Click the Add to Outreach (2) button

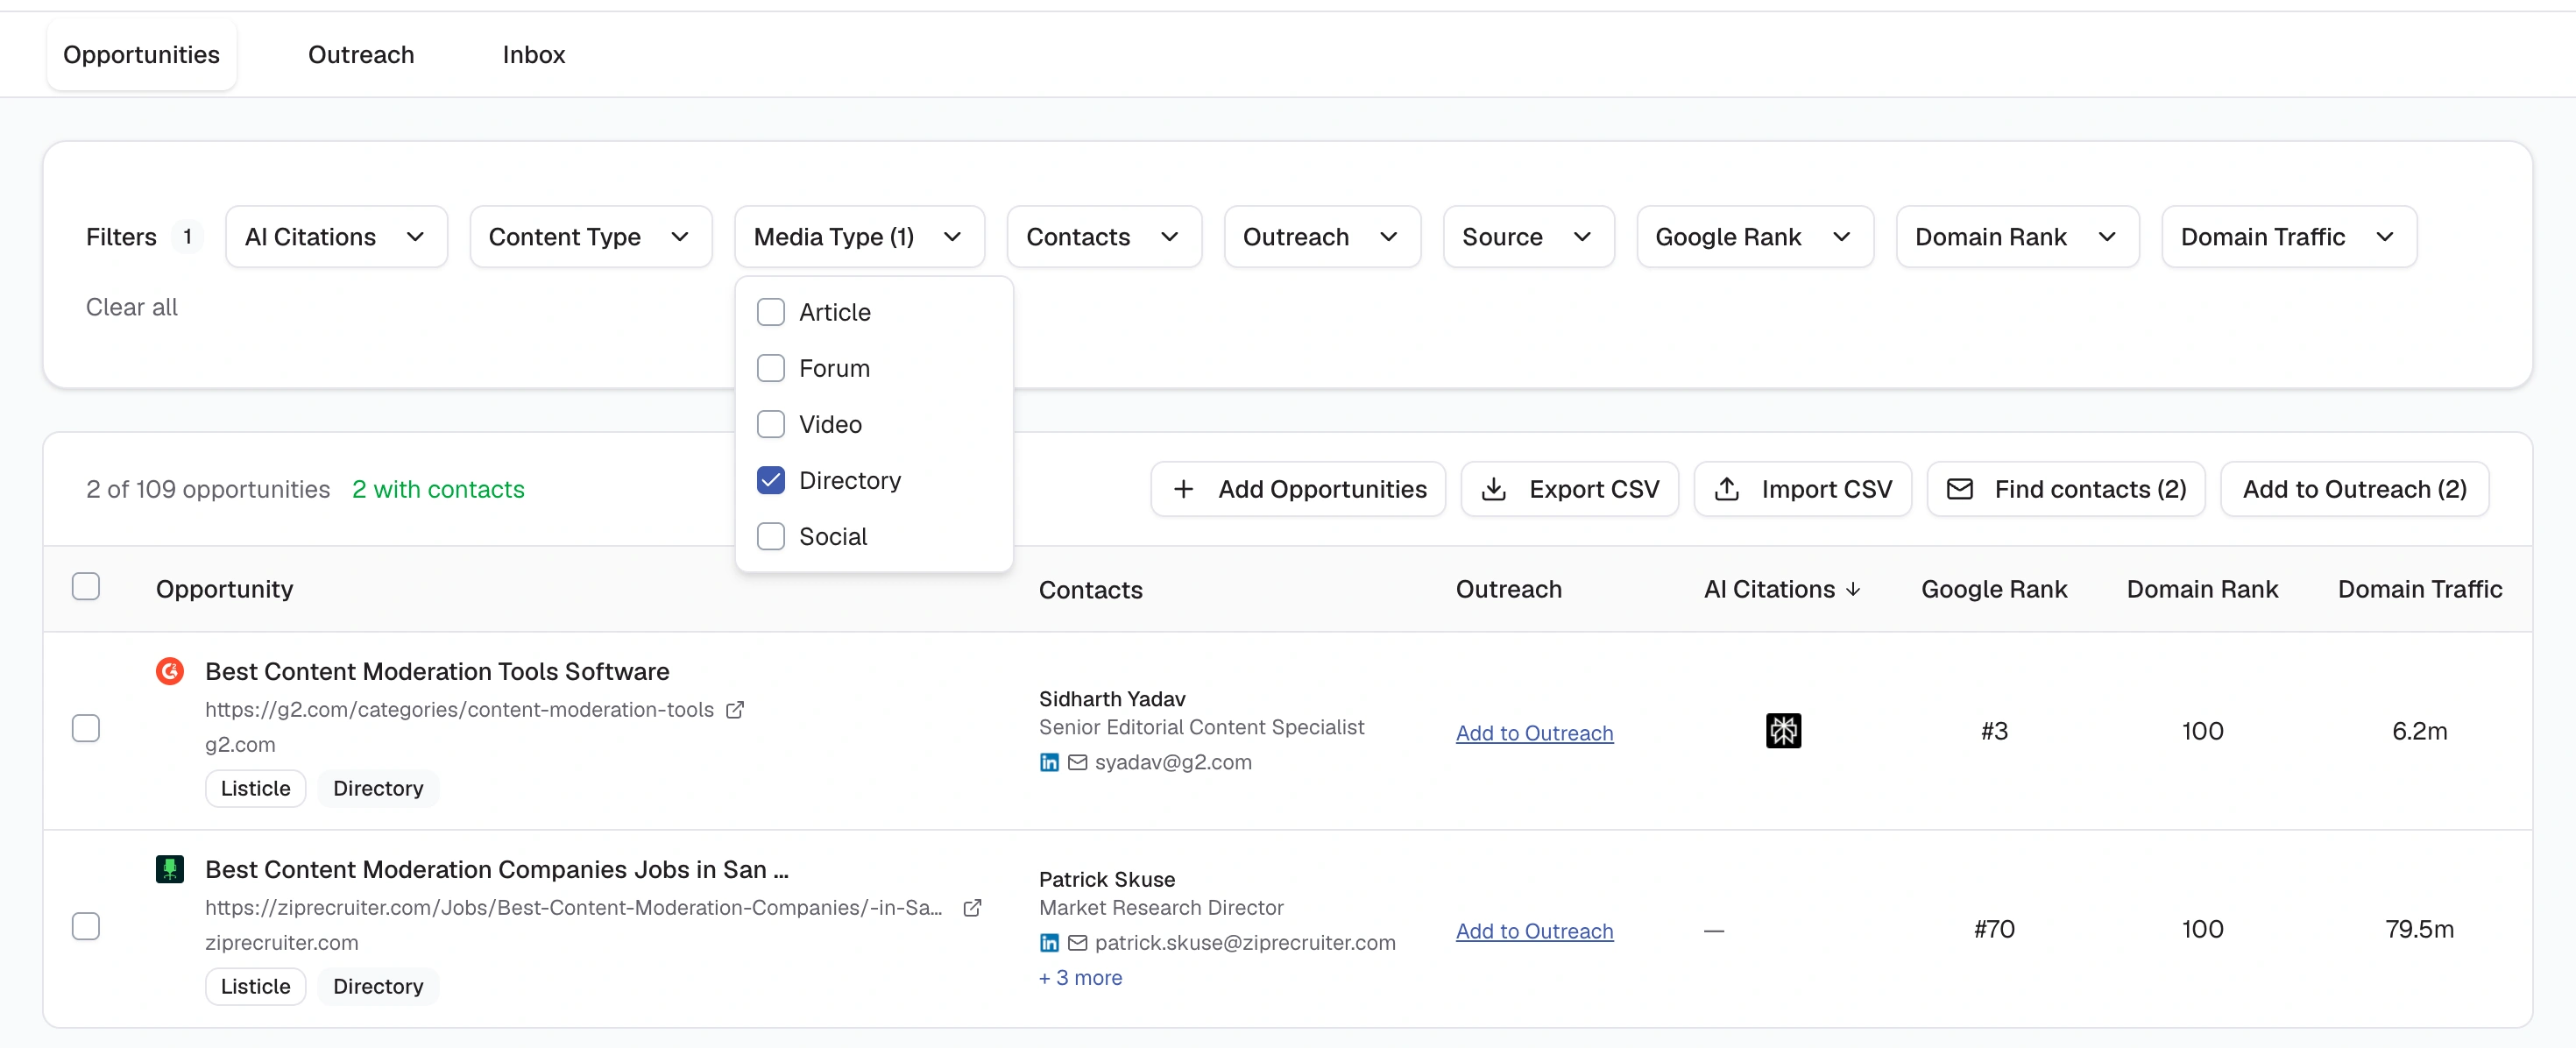[x=2354, y=489]
